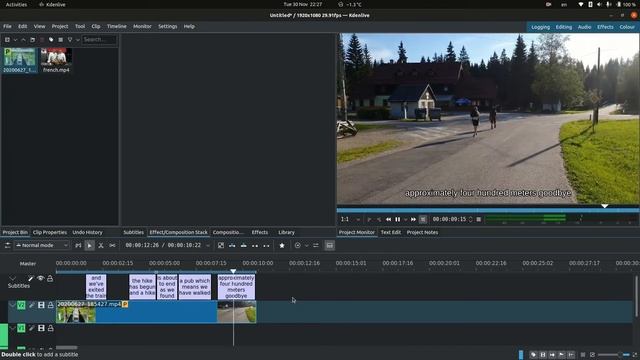
Task: Open the timecode format dropdown in timeline toolbar
Action: [208, 245]
